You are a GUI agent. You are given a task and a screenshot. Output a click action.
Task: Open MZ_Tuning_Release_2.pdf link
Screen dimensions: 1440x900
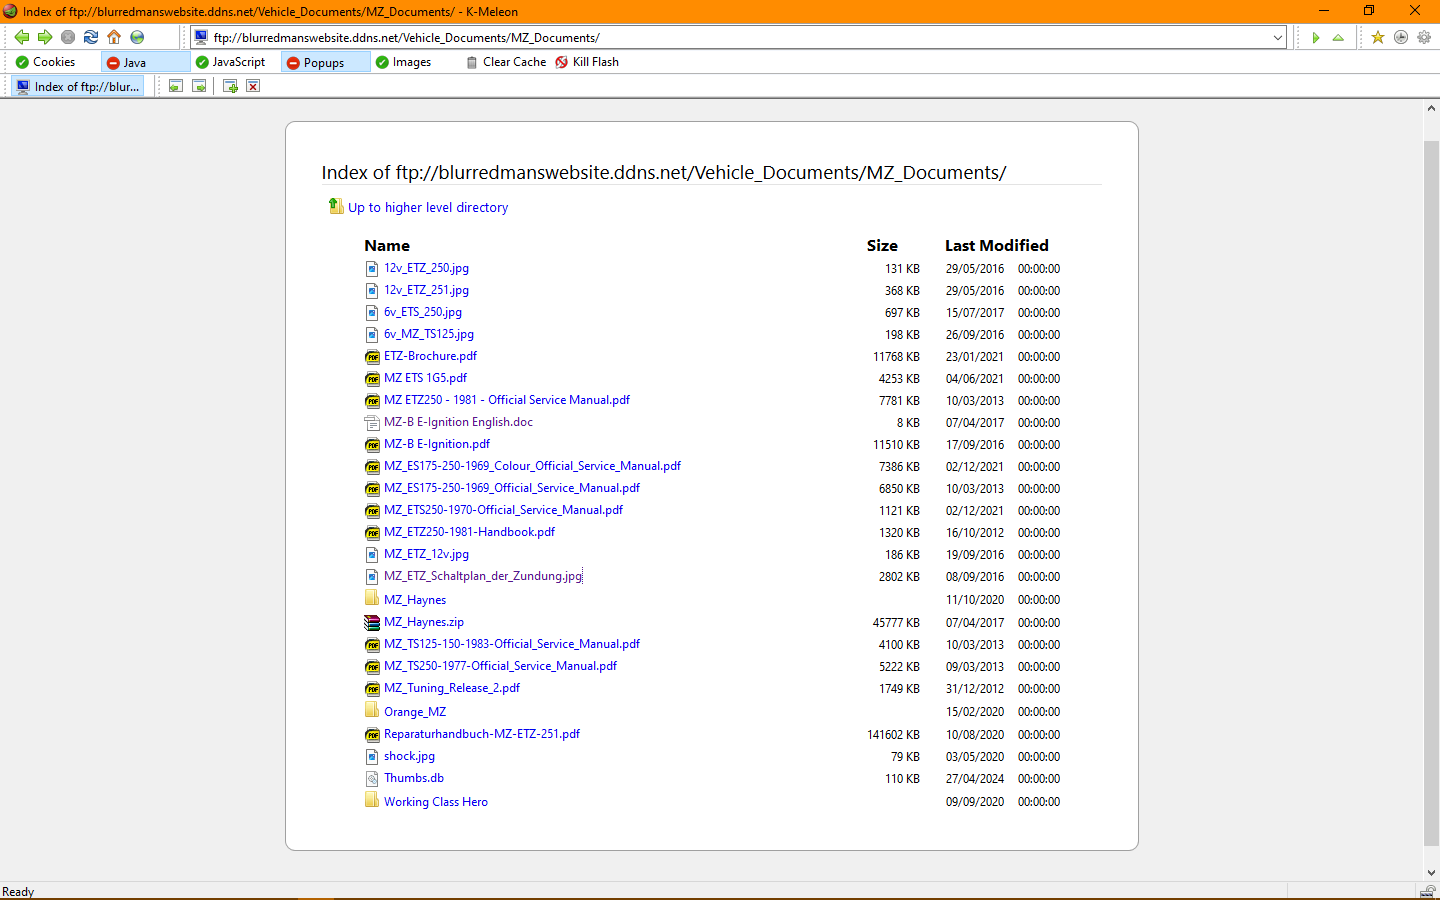pyautogui.click(x=452, y=688)
